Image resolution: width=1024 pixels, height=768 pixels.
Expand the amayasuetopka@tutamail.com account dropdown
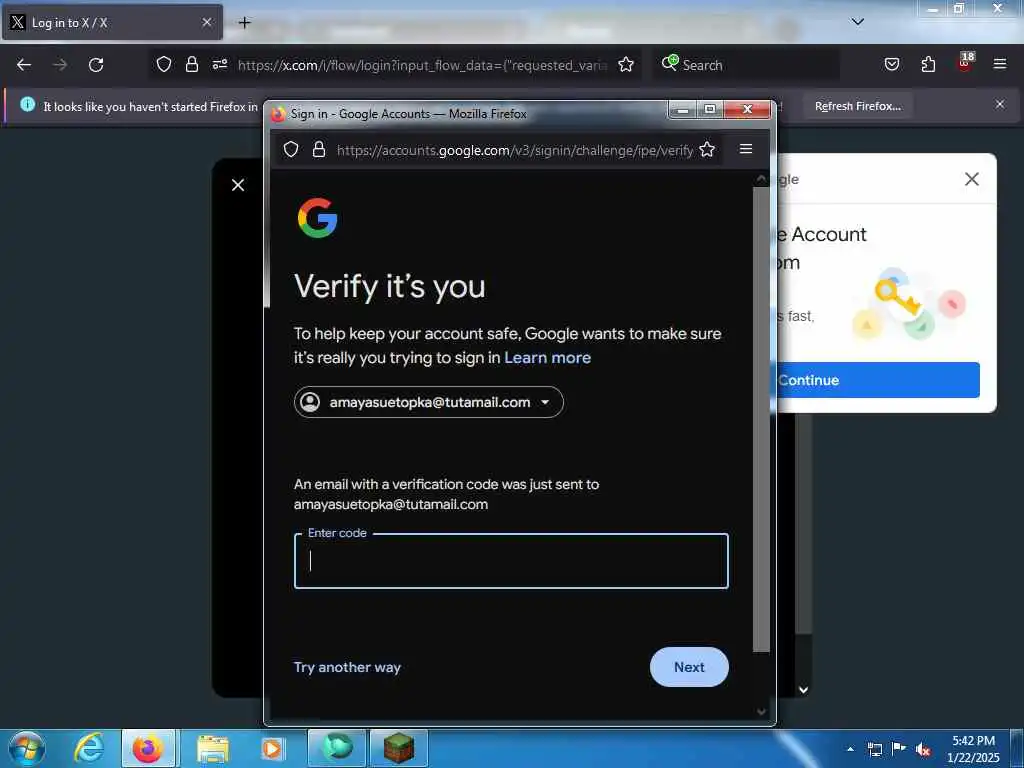pos(428,402)
